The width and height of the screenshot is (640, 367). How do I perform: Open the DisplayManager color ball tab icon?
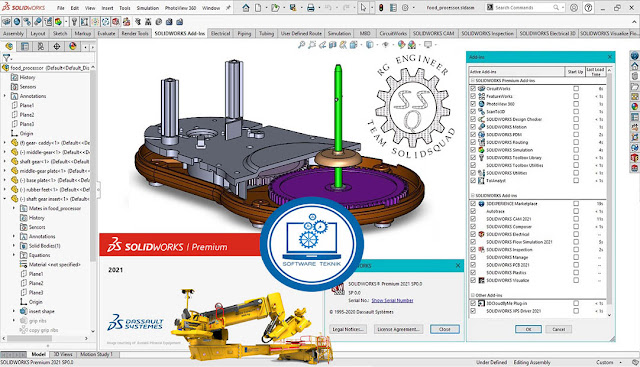(x=73, y=47)
